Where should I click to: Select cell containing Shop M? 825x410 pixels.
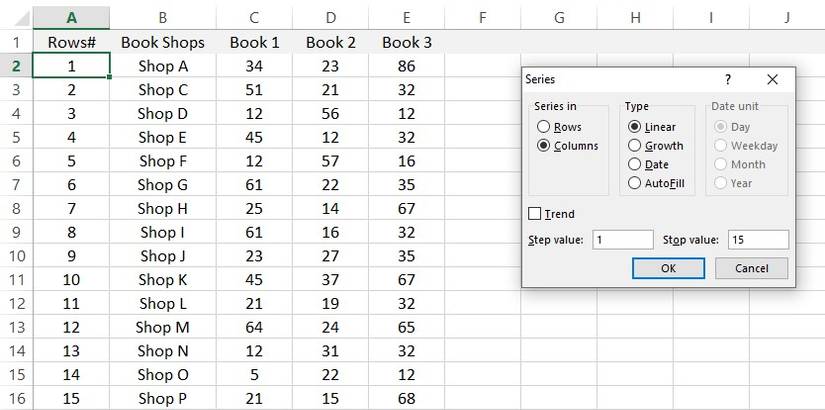coord(162,327)
